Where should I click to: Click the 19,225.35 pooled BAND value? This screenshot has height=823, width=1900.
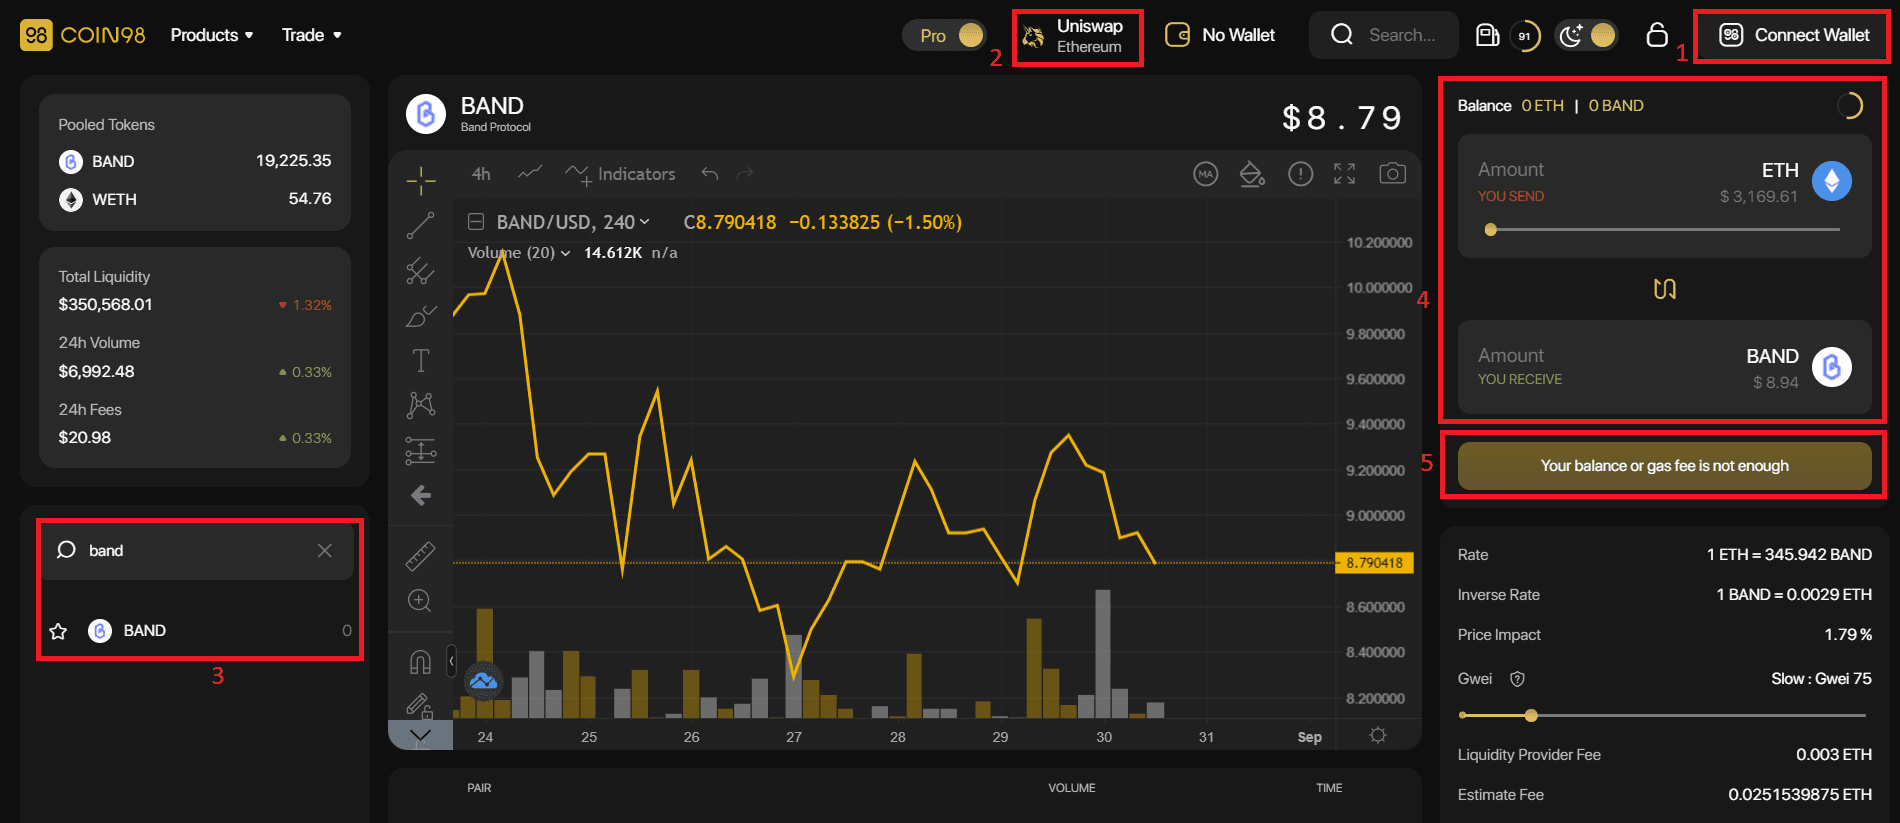pos(293,161)
